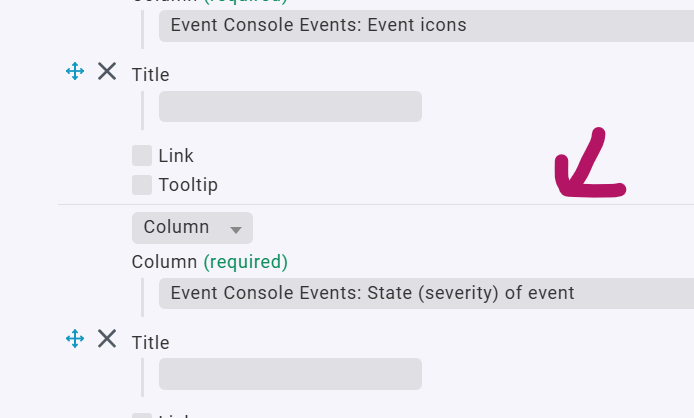Click the 'Title' label of the State (severity) column
Viewport: 694px width, 418px height.
(150, 343)
